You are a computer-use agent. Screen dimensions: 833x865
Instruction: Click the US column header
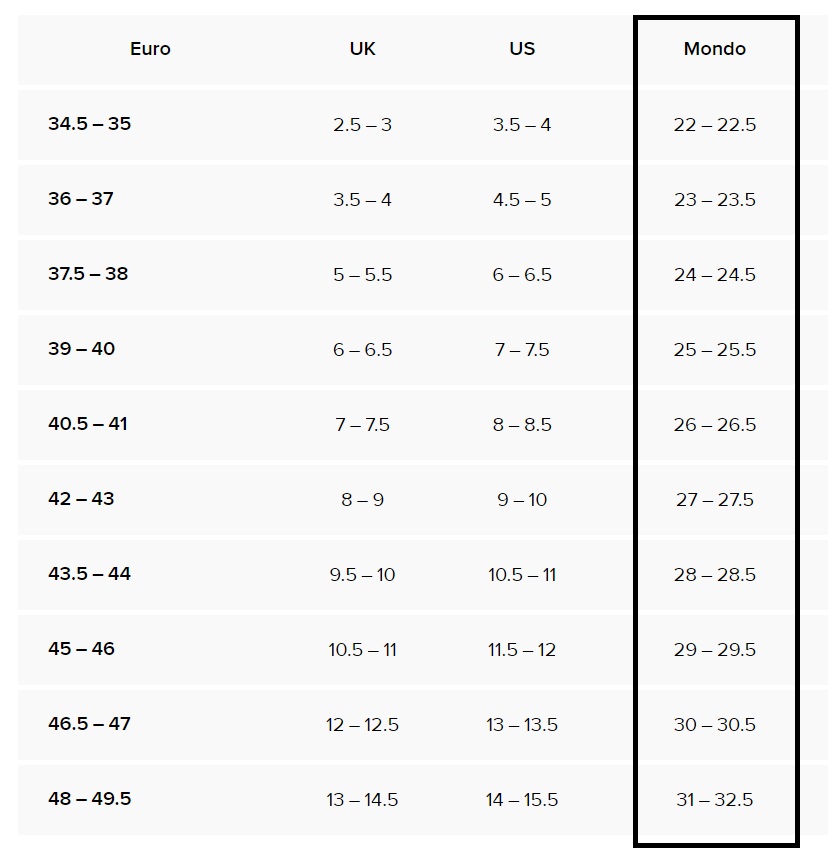tap(522, 49)
